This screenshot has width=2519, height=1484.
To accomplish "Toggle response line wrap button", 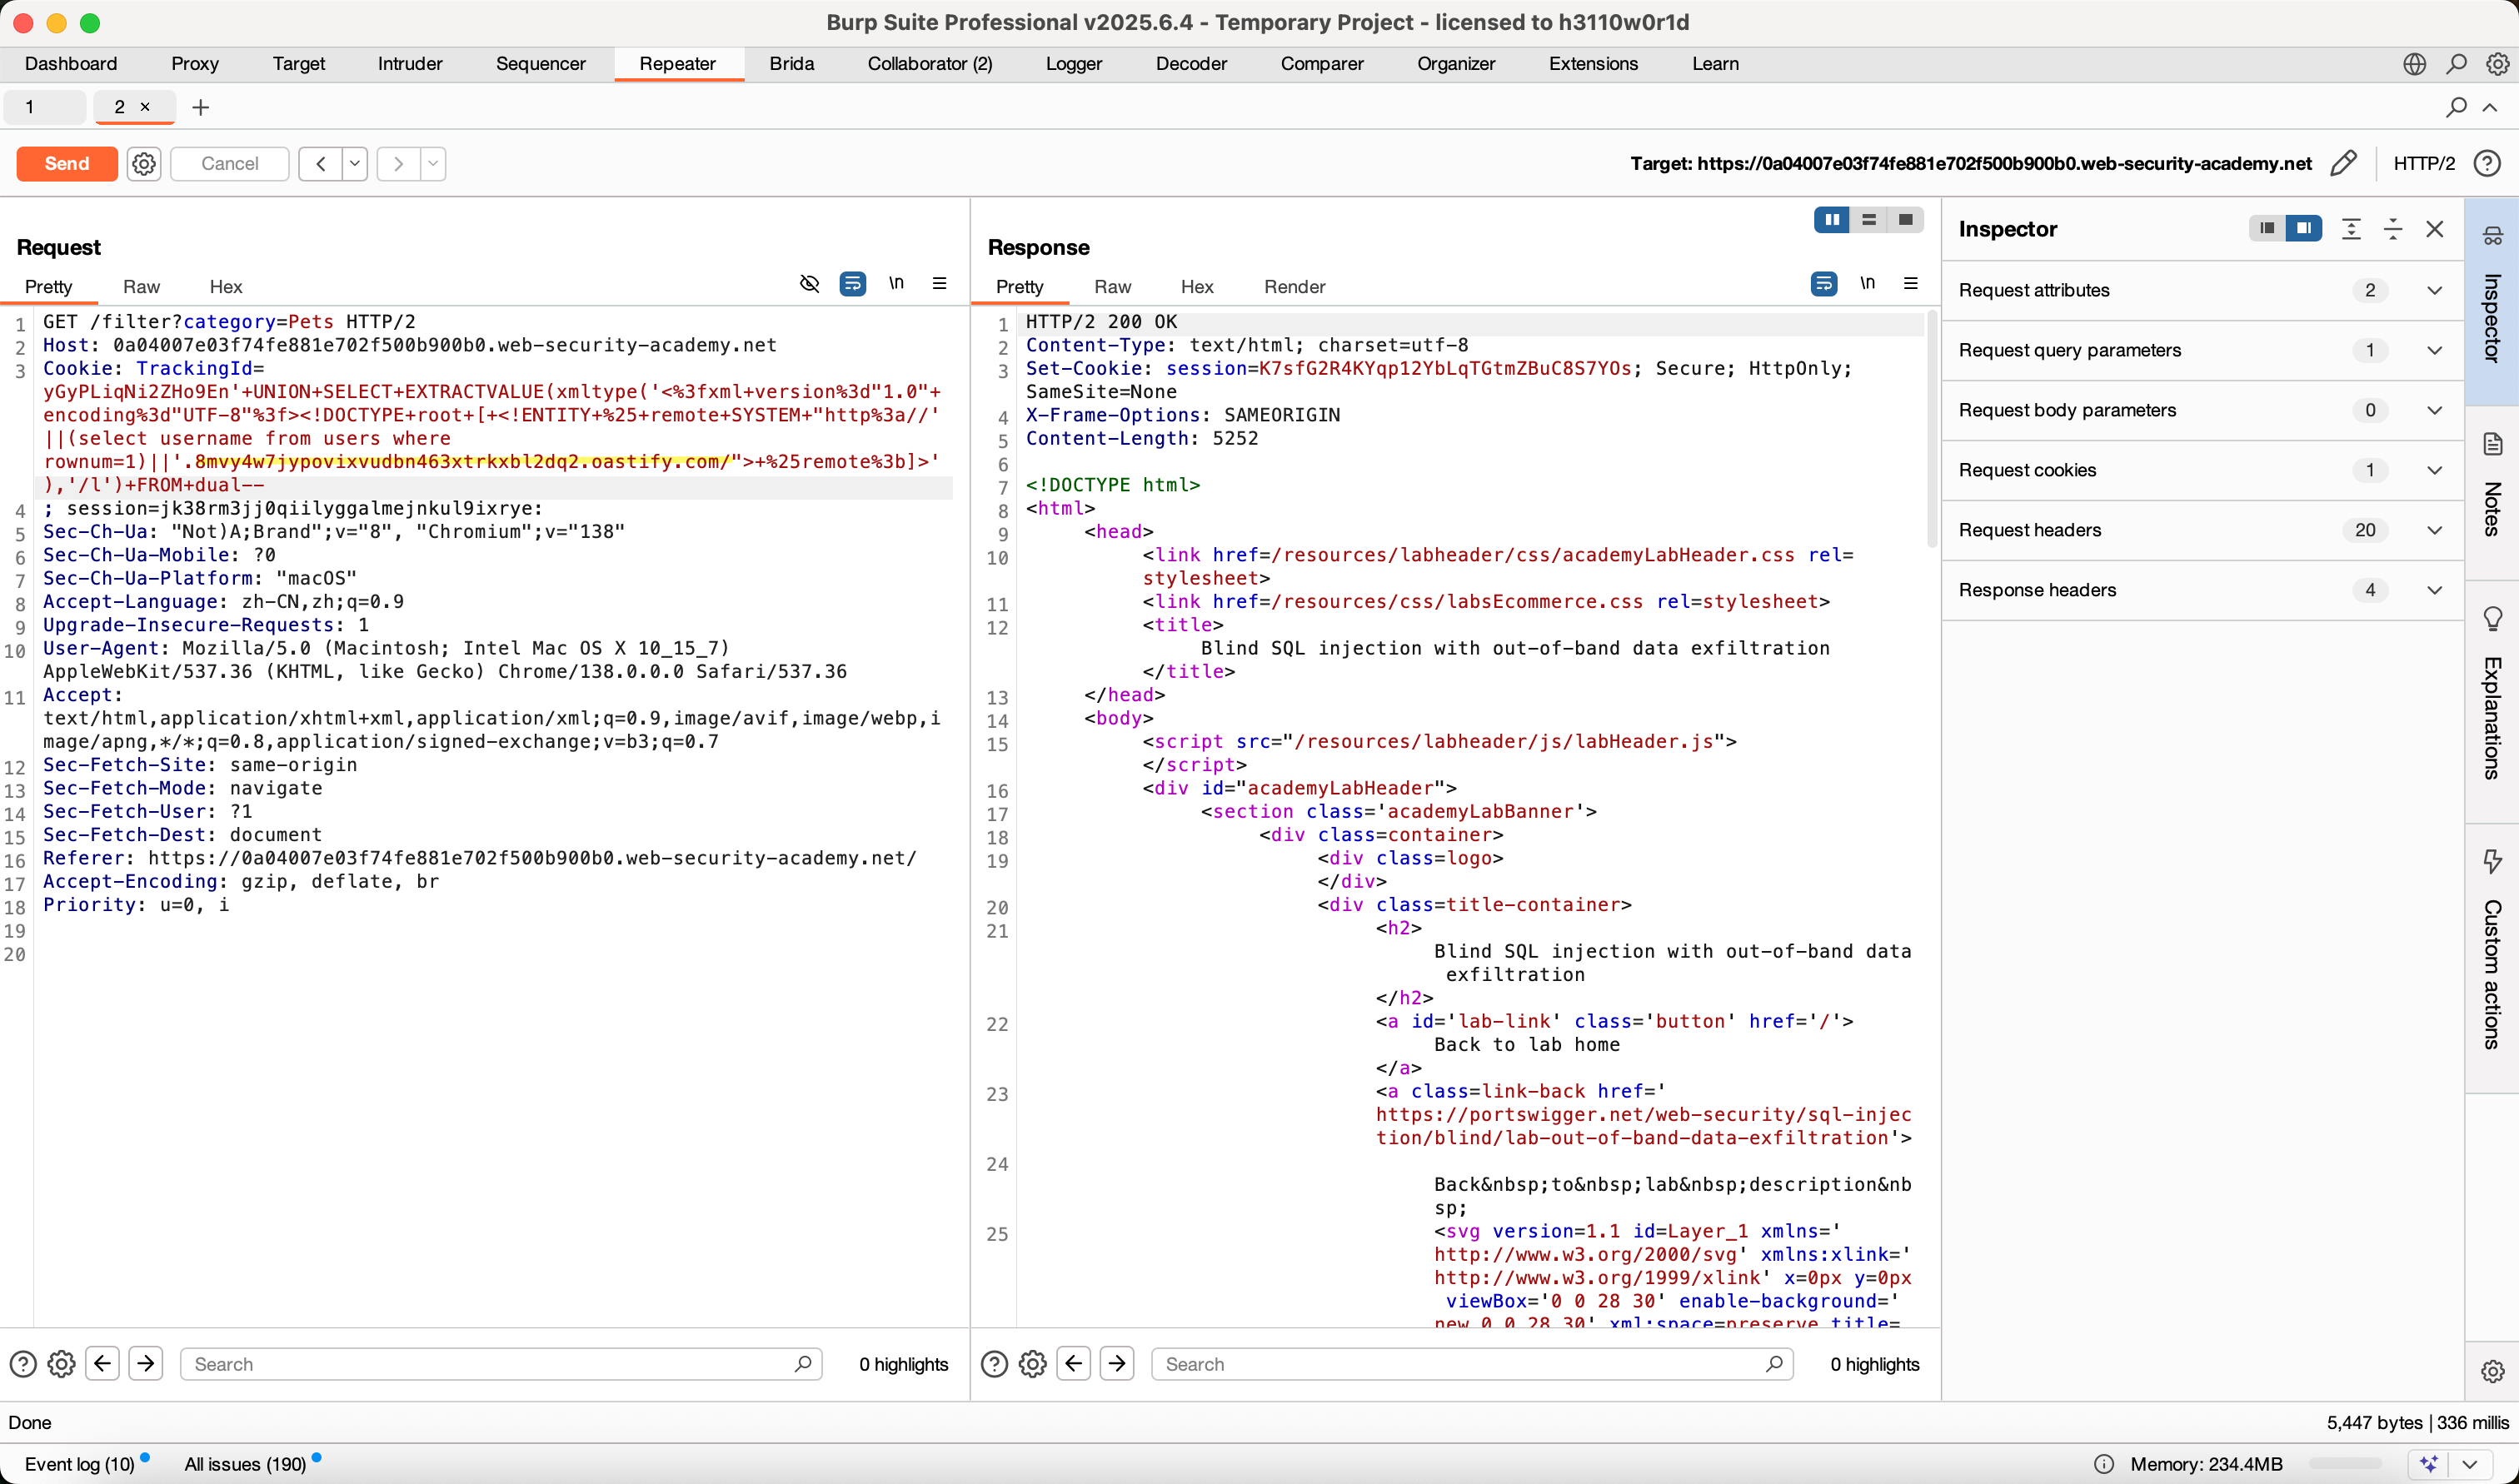I will pyautogui.click(x=1823, y=283).
